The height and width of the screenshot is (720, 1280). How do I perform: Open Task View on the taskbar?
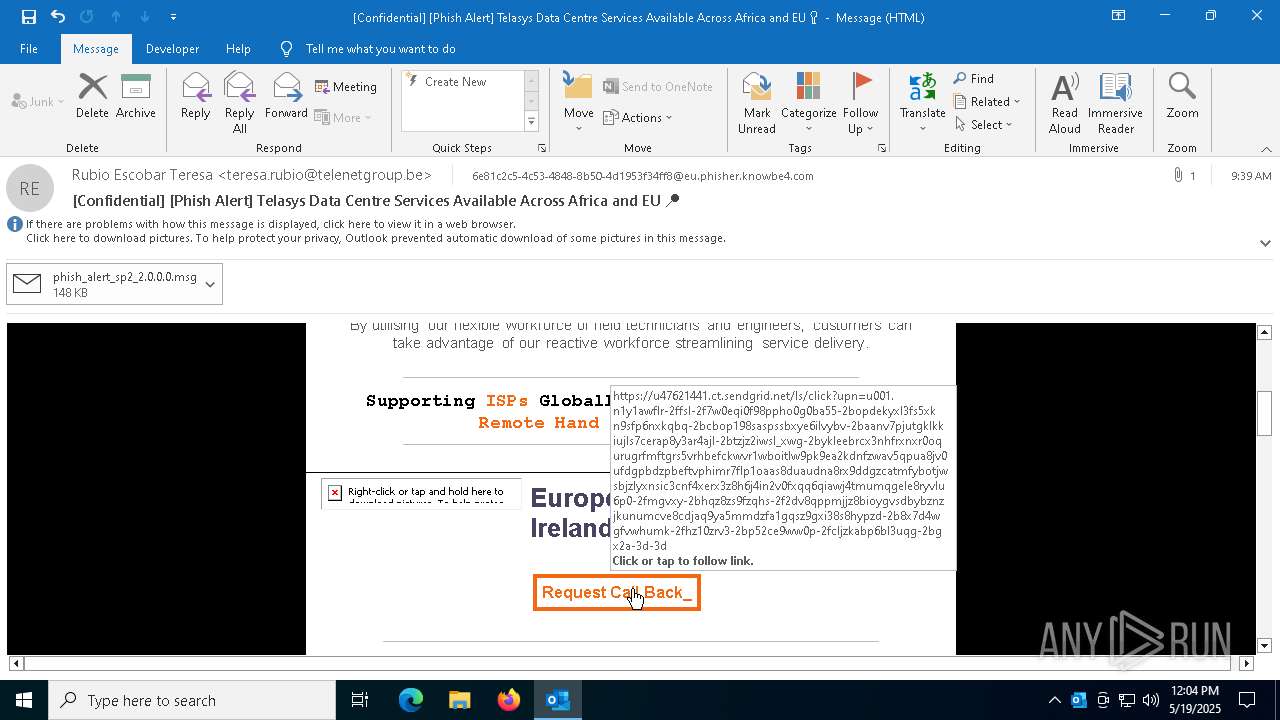360,700
